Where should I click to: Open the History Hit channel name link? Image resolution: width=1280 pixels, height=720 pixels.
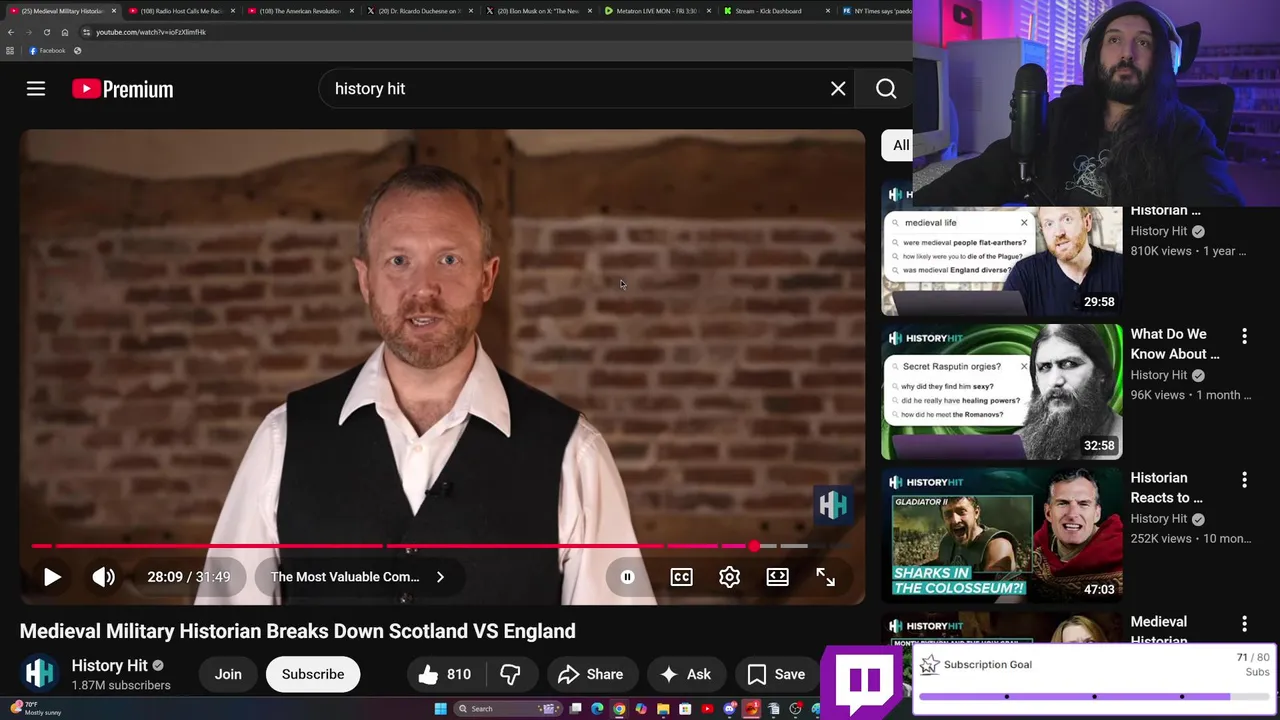point(109,665)
